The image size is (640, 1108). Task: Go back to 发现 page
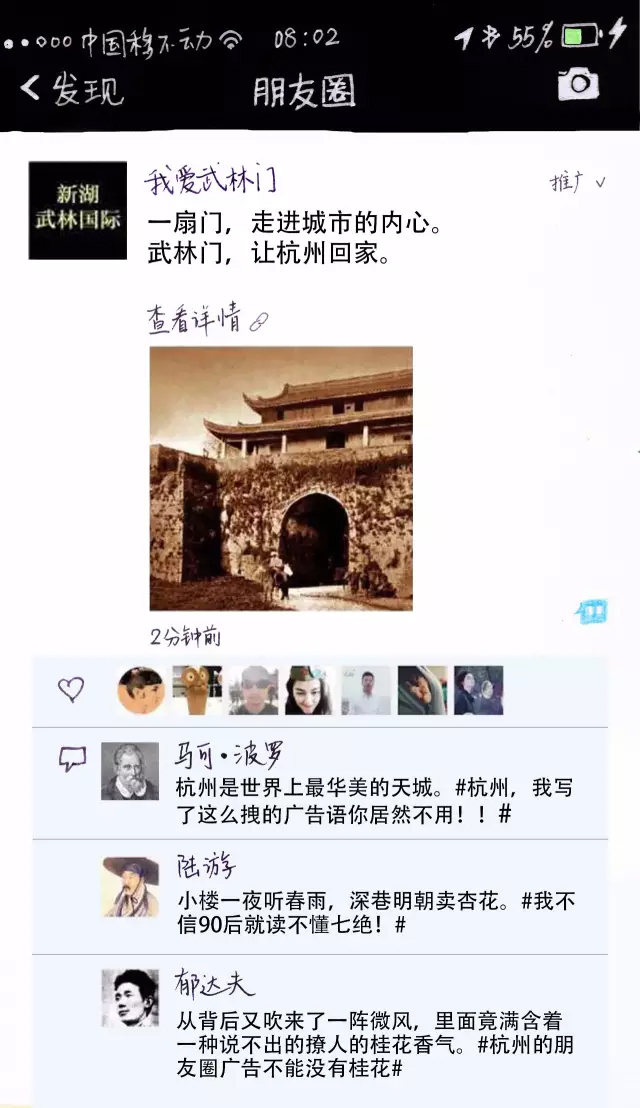click(x=71, y=89)
